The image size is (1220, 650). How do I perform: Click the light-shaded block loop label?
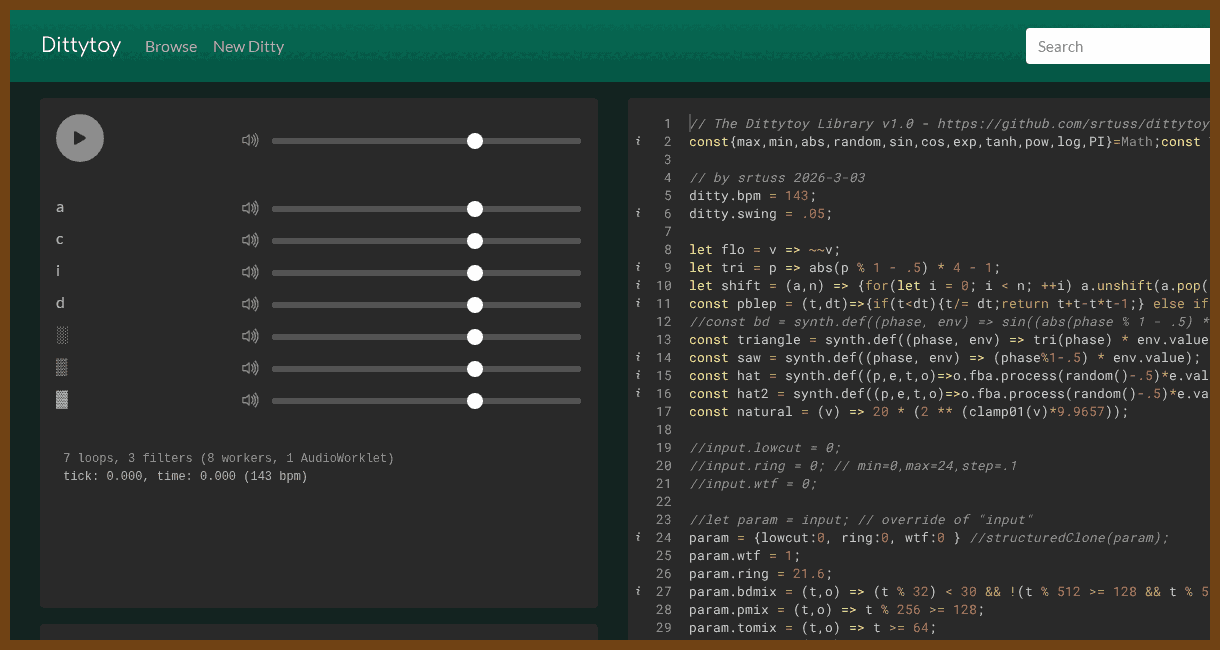point(62,335)
